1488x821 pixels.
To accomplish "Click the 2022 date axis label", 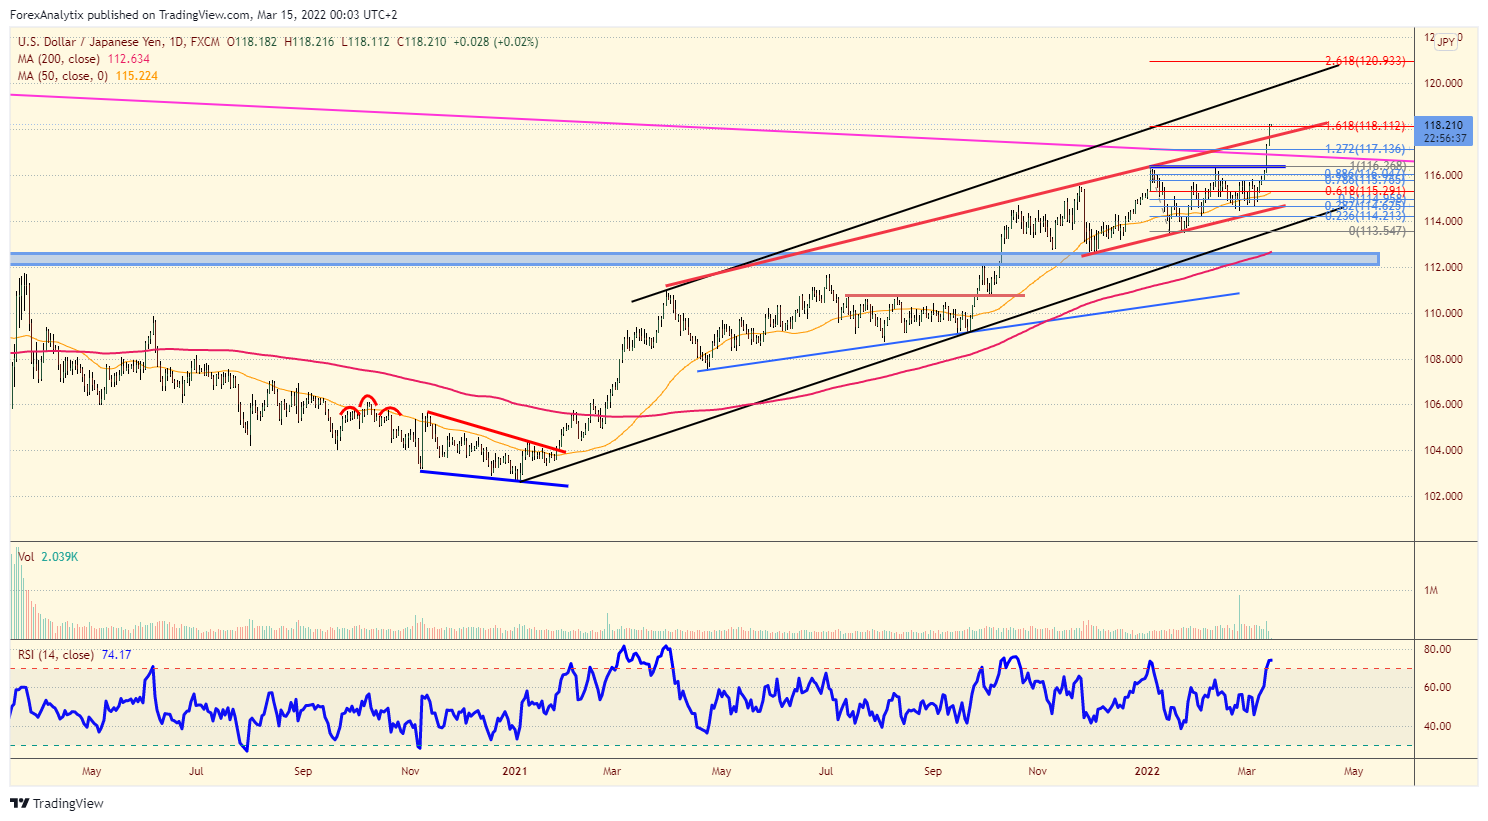I will [1147, 771].
